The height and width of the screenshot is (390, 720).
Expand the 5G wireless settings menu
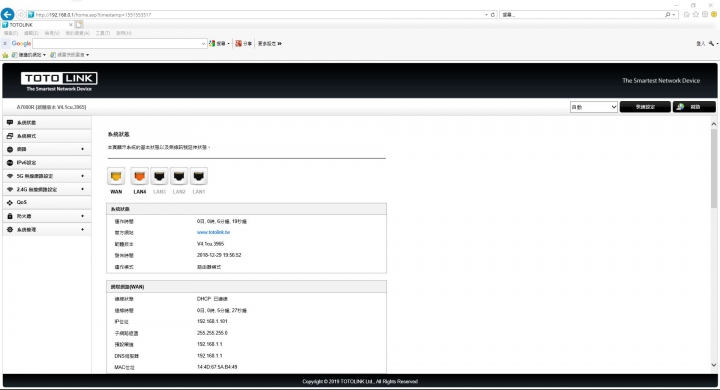pos(47,176)
